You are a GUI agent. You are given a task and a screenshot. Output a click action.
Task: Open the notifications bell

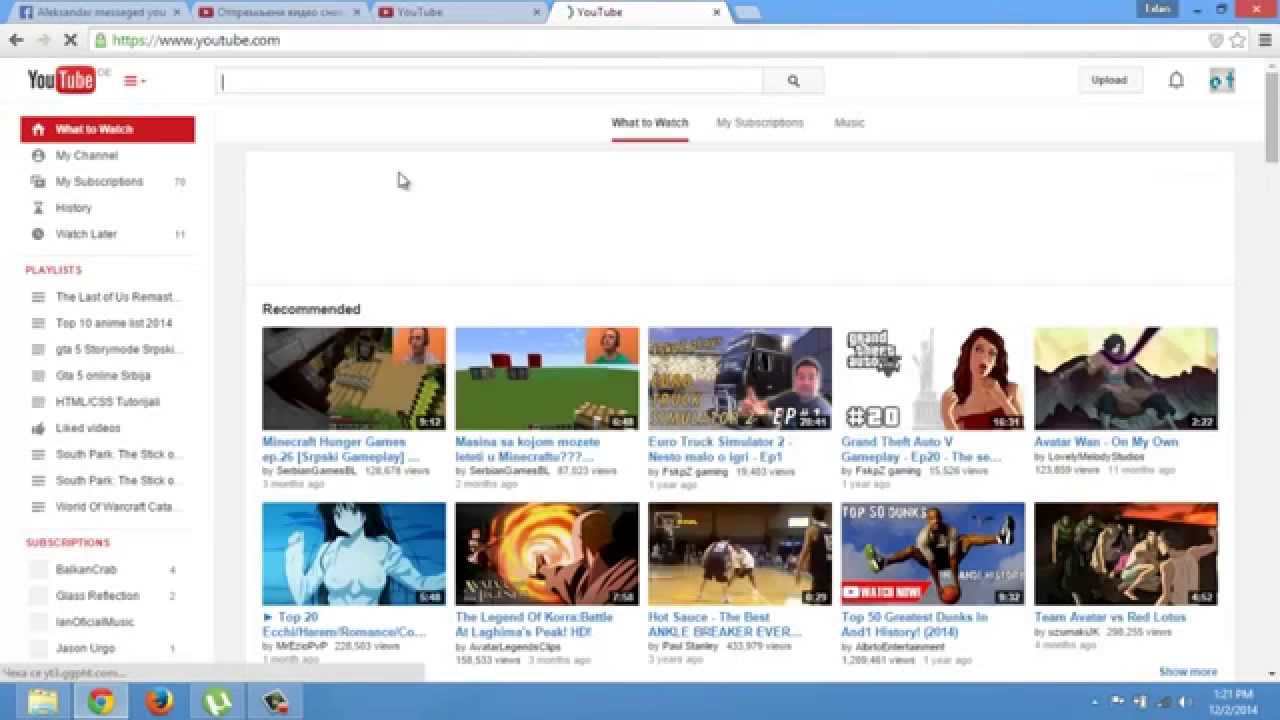point(1176,80)
